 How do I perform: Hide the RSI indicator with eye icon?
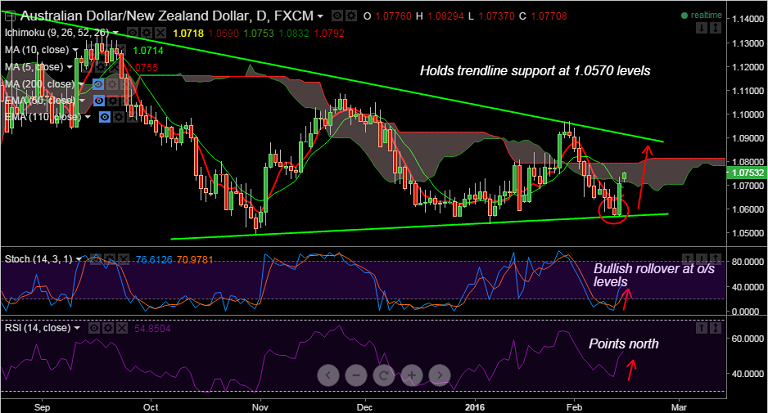tap(94, 328)
